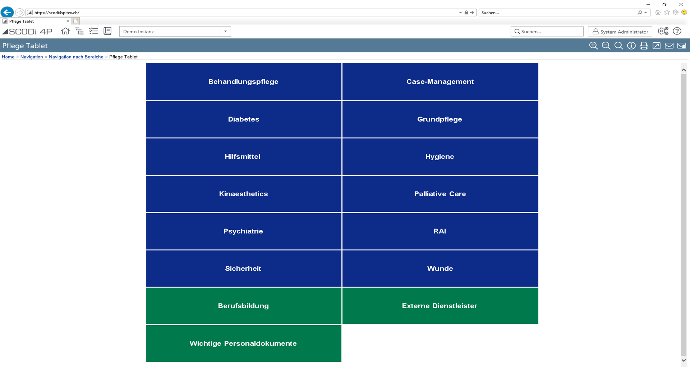
Task: Click the second magnifier zoom icon
Action: [x=606, y=46]
